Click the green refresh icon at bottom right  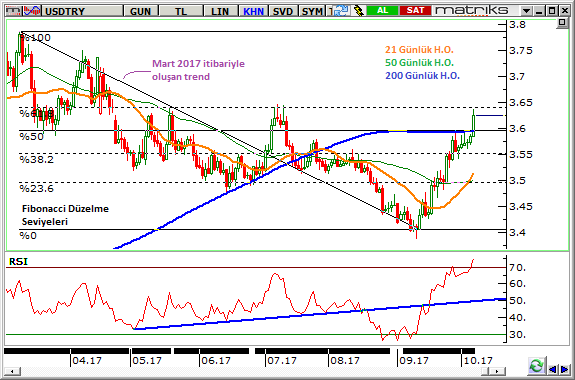point(536,366)
